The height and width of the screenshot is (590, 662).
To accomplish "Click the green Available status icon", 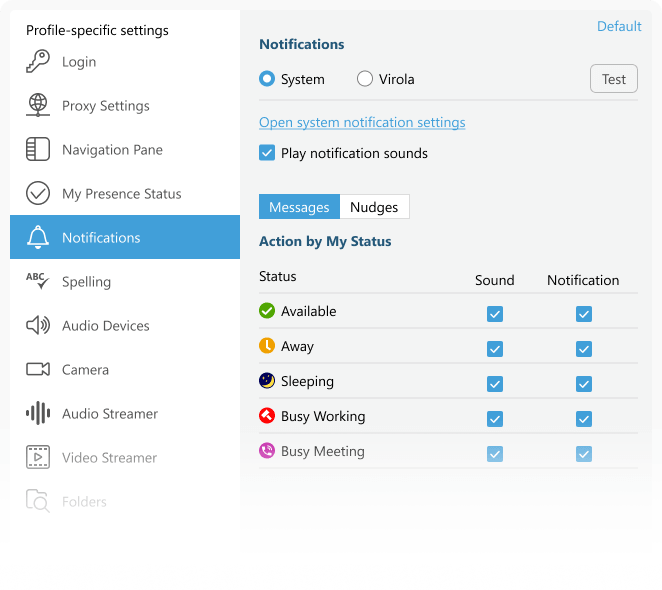I will [x=267, y=311].
